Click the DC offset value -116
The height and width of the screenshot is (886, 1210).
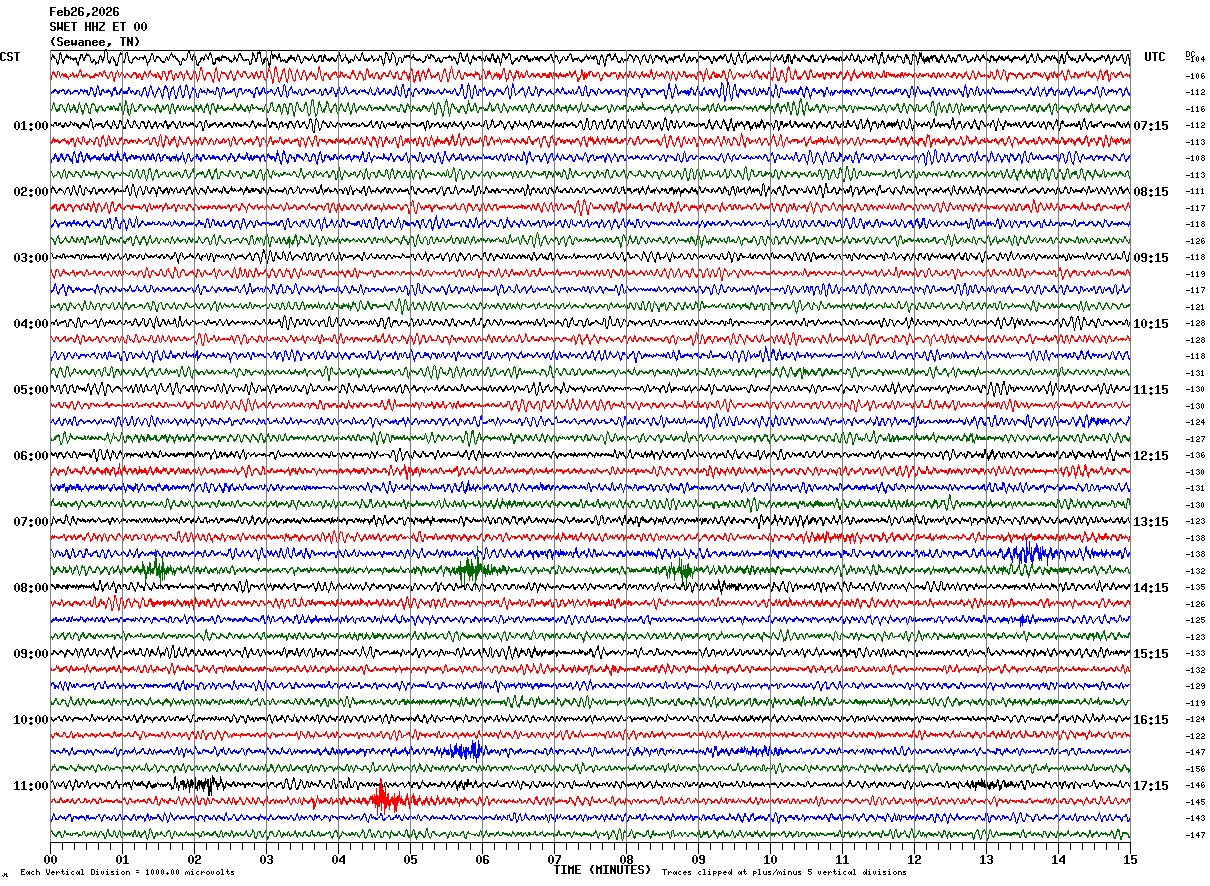[1195, 109]
